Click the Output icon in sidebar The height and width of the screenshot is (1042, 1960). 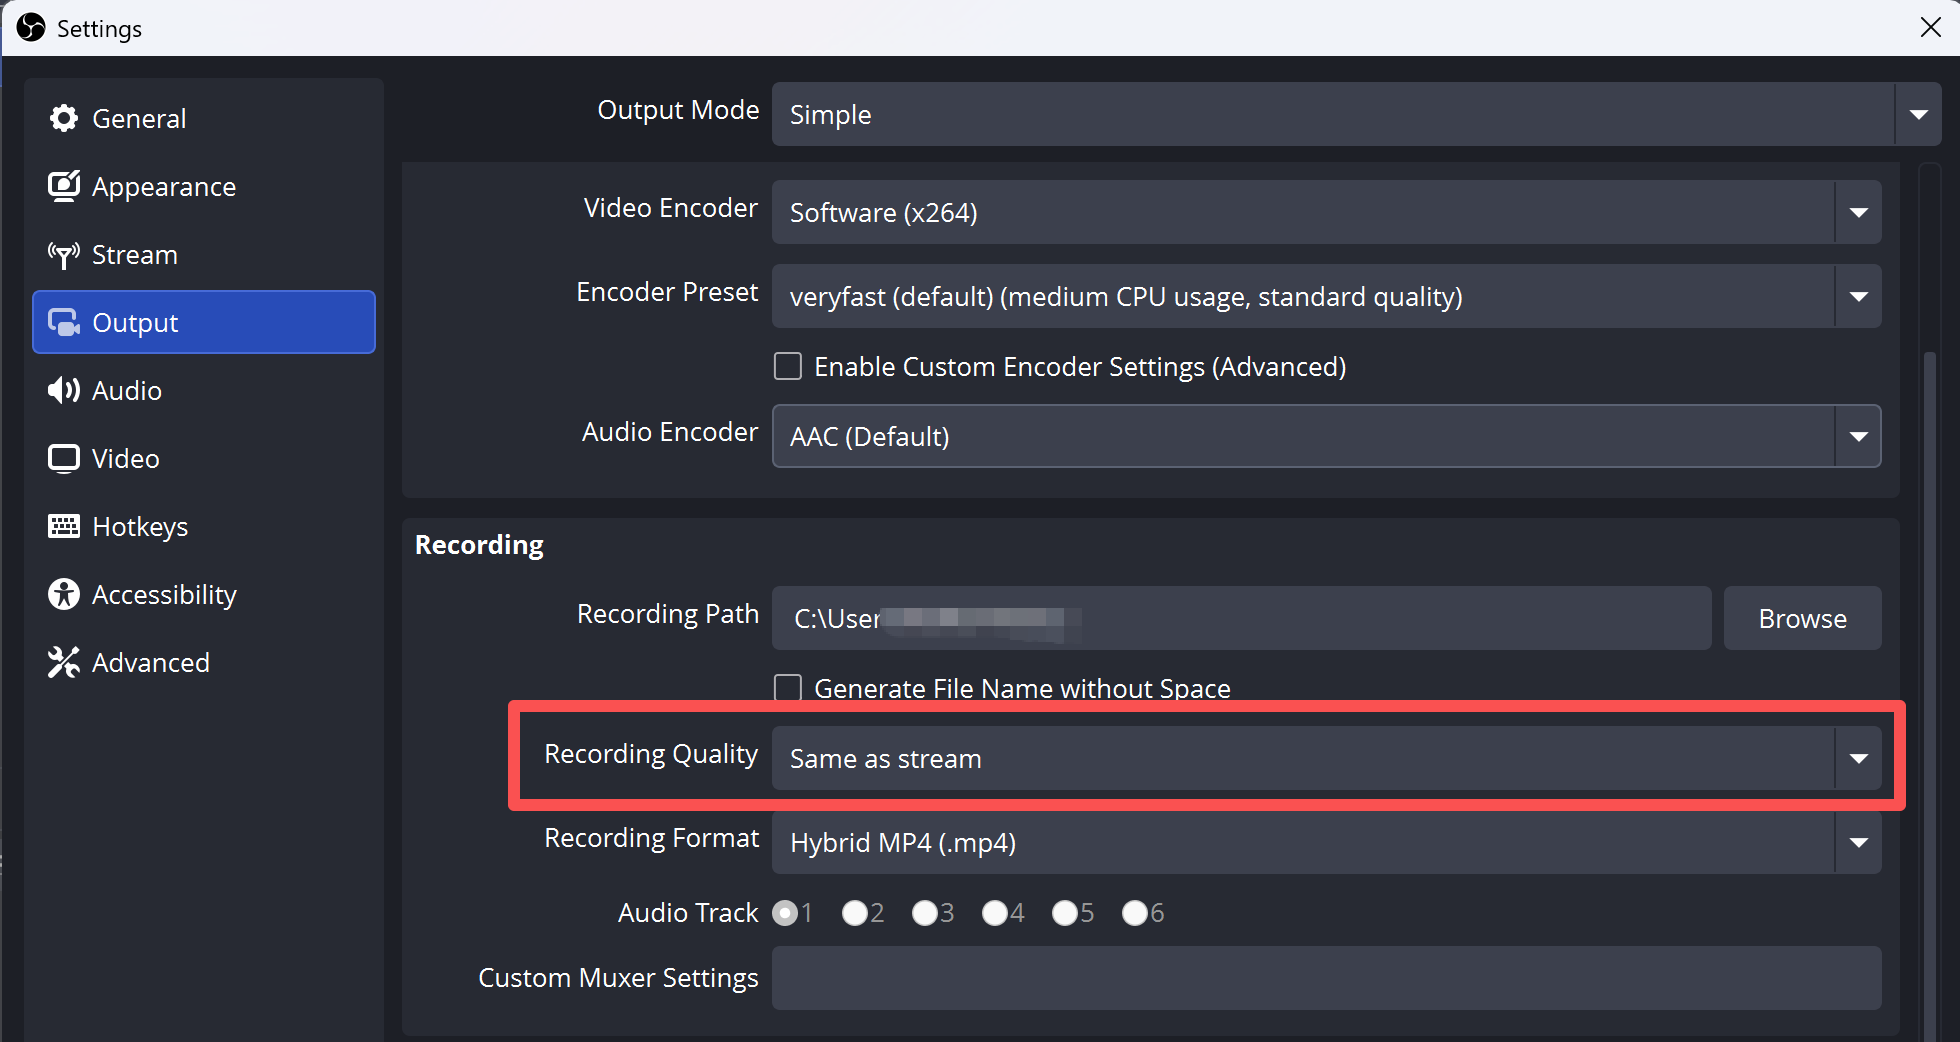tap(64, 322)
